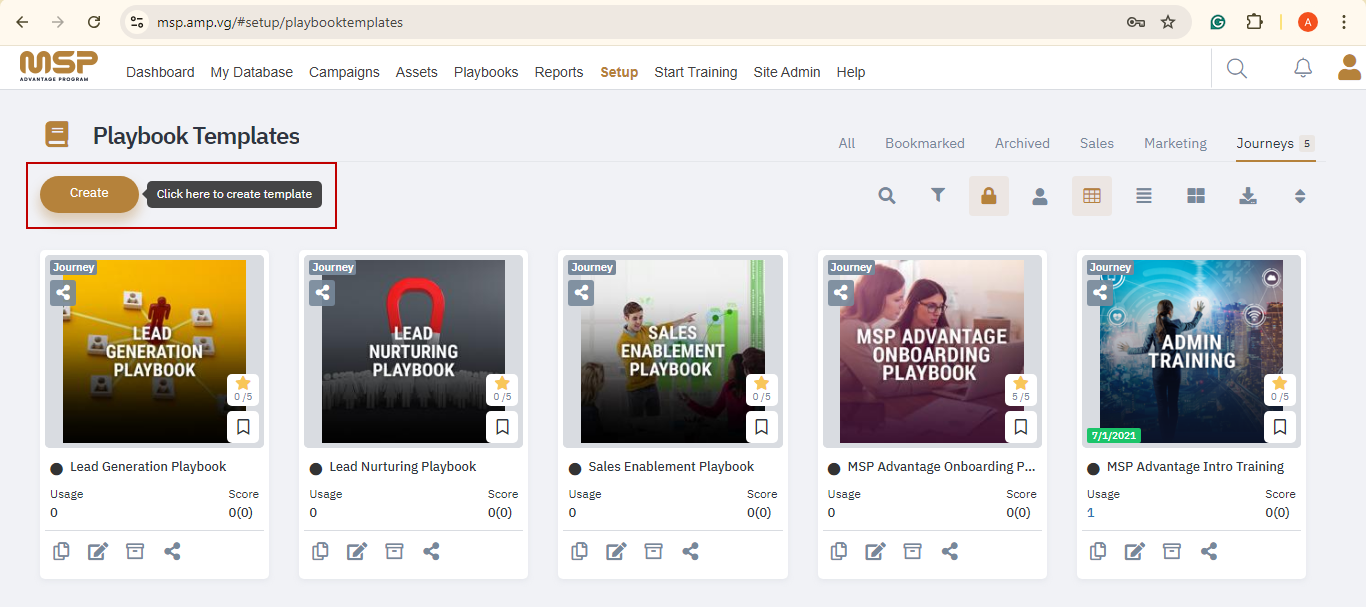Image resolution: width=1366 pixels, height=607 pixels.
Task: Share Lead Generation Playbook from its bottom action row
Action: point(172,551)
